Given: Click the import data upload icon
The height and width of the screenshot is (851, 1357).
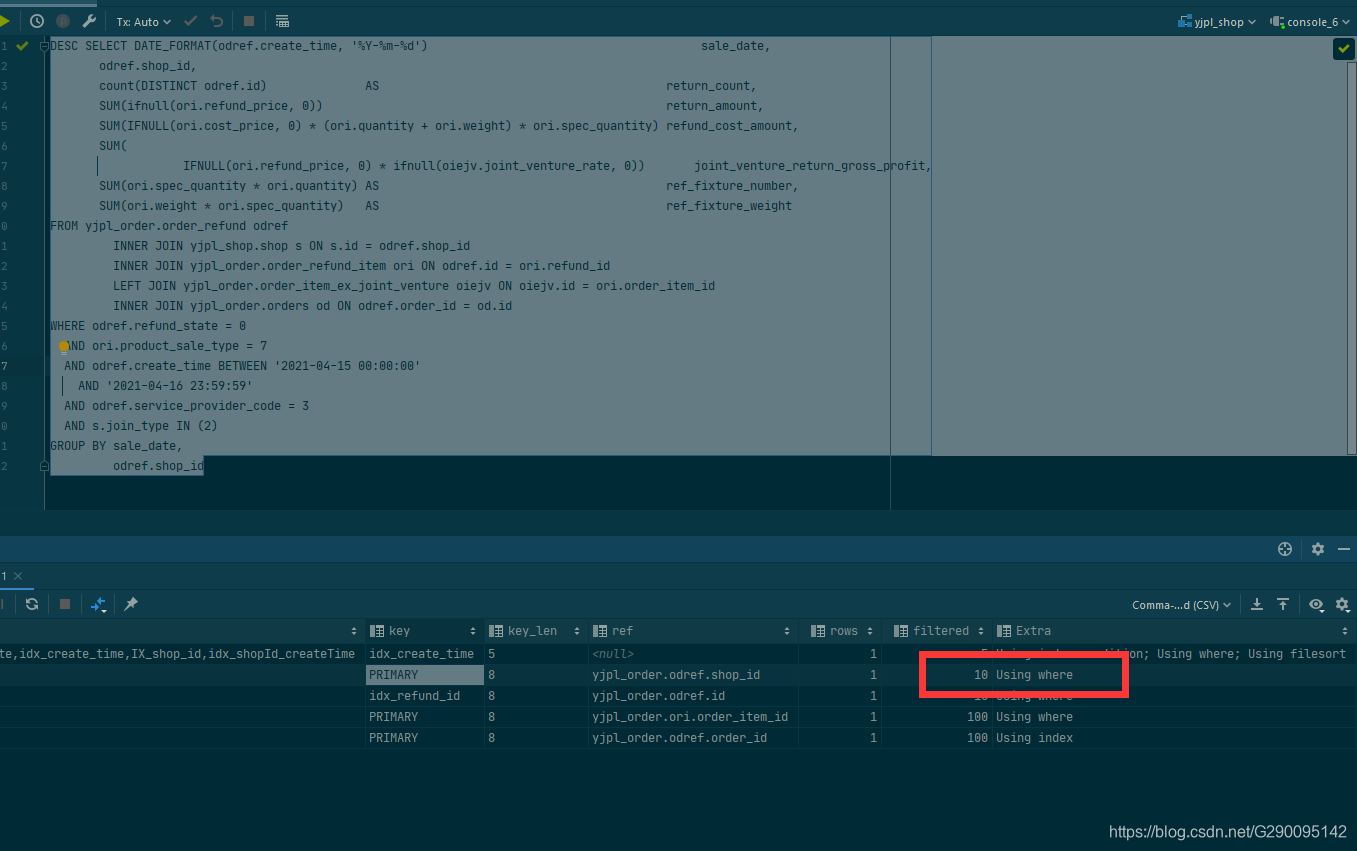Looking at the screenshot, I should tap(1283, 604).
